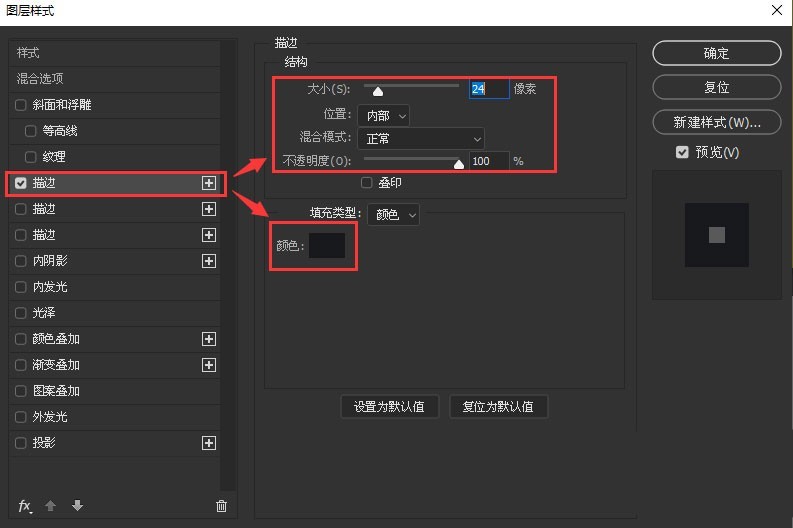Click the styles list vertical scrollbar
Viewport: 793px width, 528px height.
228,266
